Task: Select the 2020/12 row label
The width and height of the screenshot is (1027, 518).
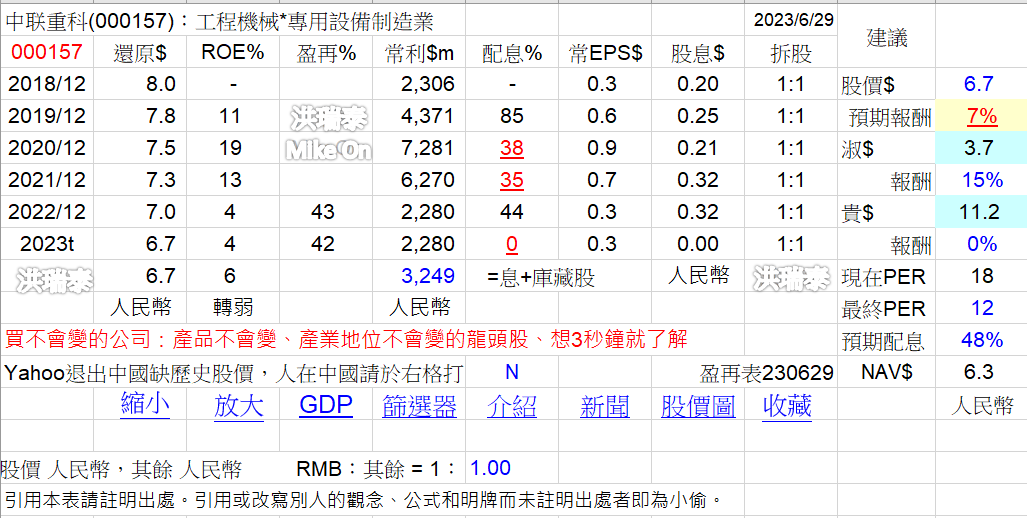Action: click(x=47, y=148)
